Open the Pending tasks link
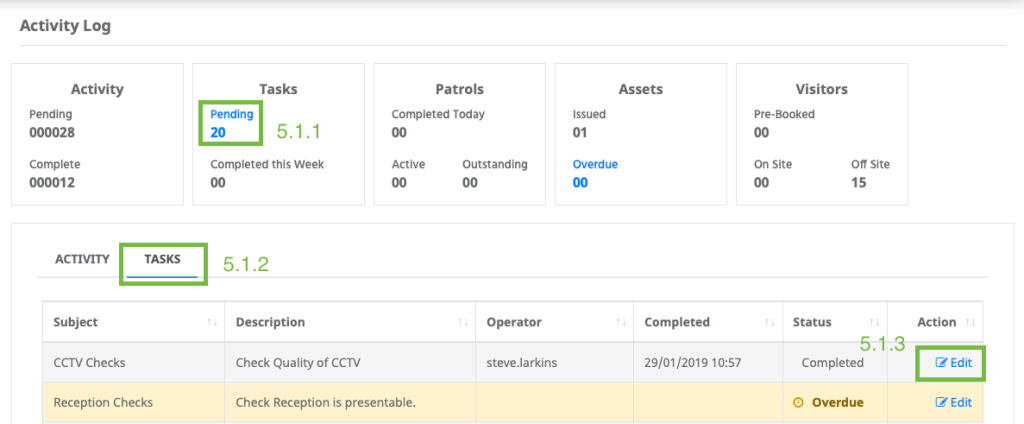Viewport: 1024px width, 424px height. click(x=231, y=114)
